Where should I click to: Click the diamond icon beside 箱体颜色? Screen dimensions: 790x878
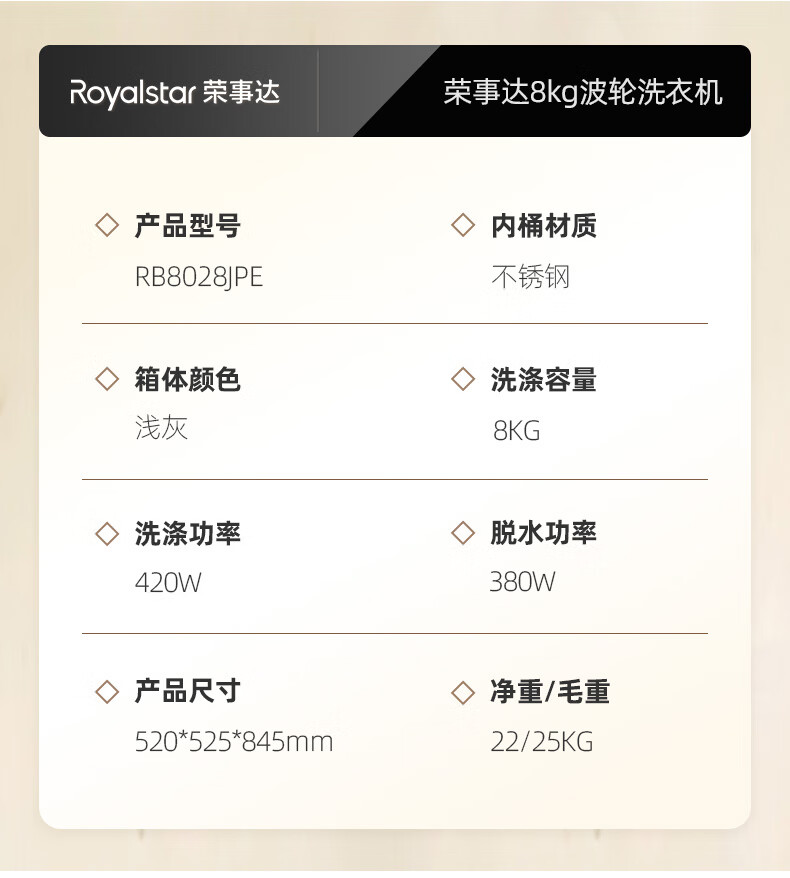106,380
